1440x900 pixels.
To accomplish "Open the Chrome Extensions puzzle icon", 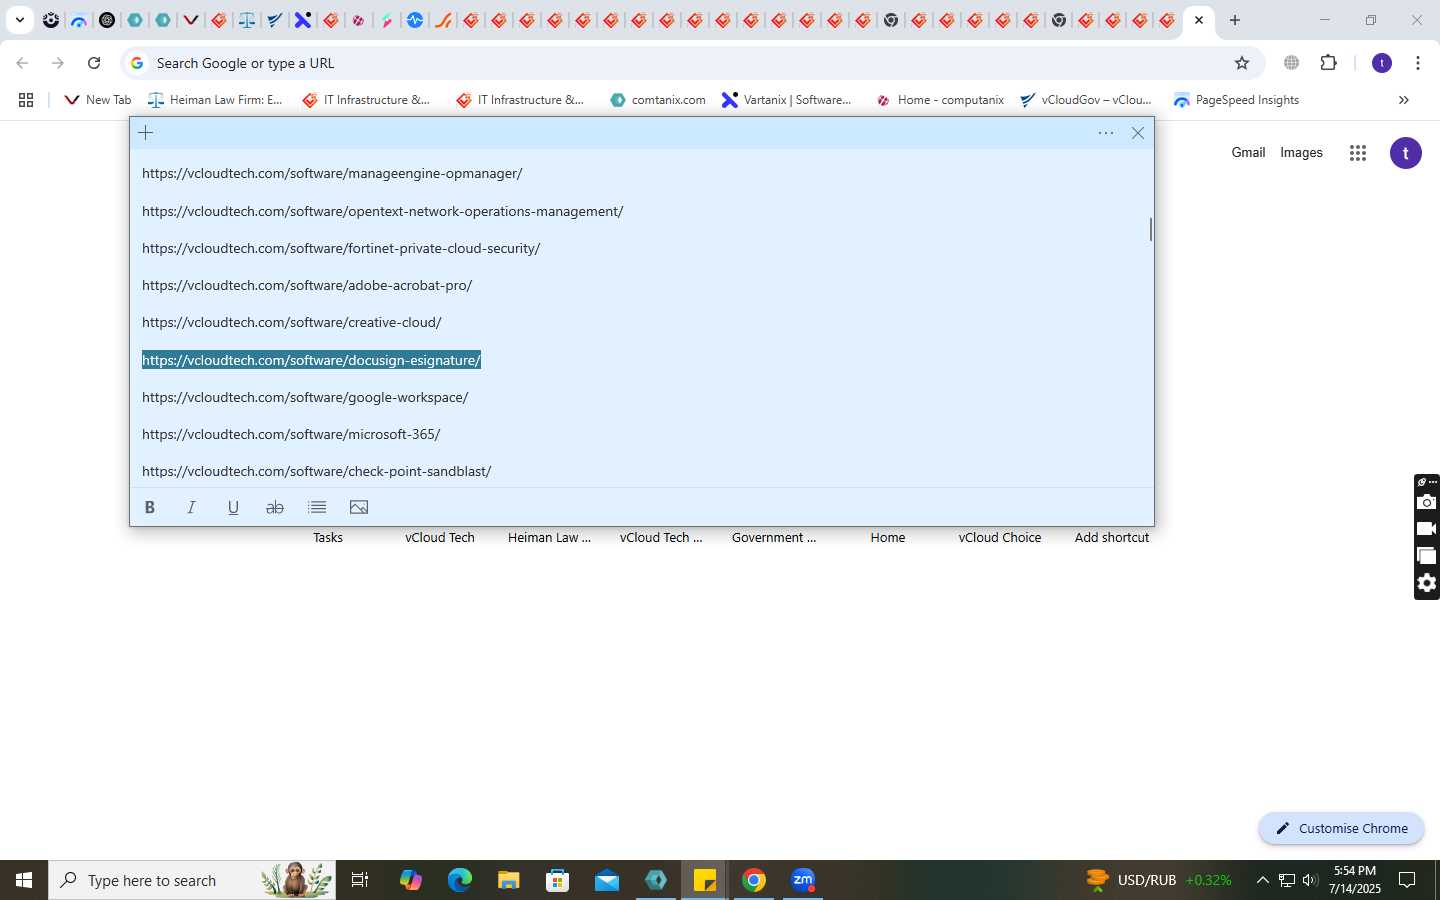I will point(1328,63).
